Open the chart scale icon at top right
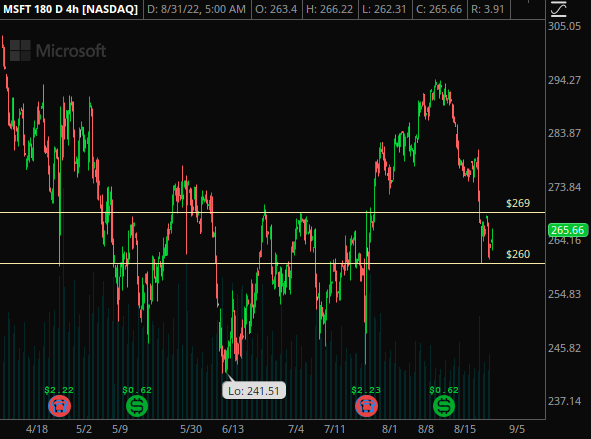Screen dimensions: 591x439 coord(559,9)
